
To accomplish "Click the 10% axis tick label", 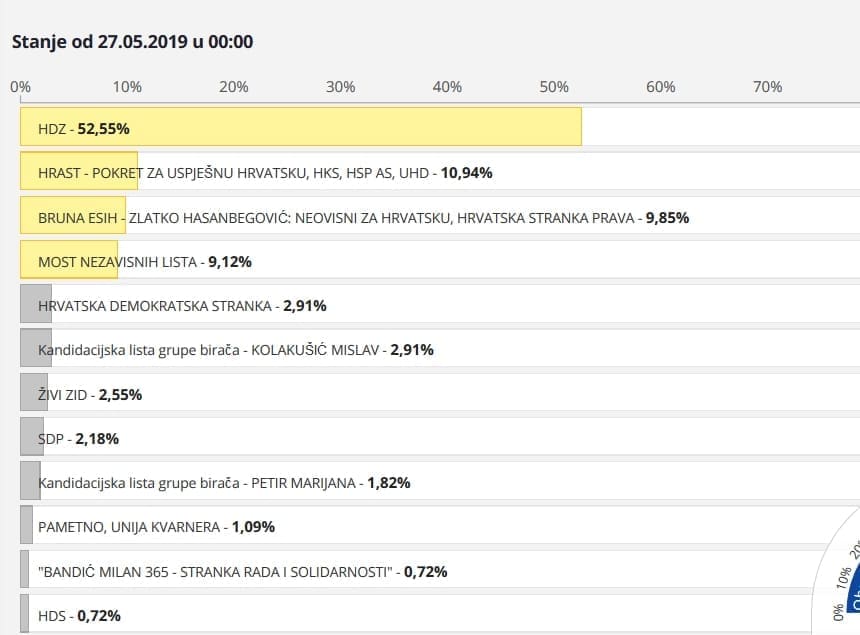I will pos(127,87).
